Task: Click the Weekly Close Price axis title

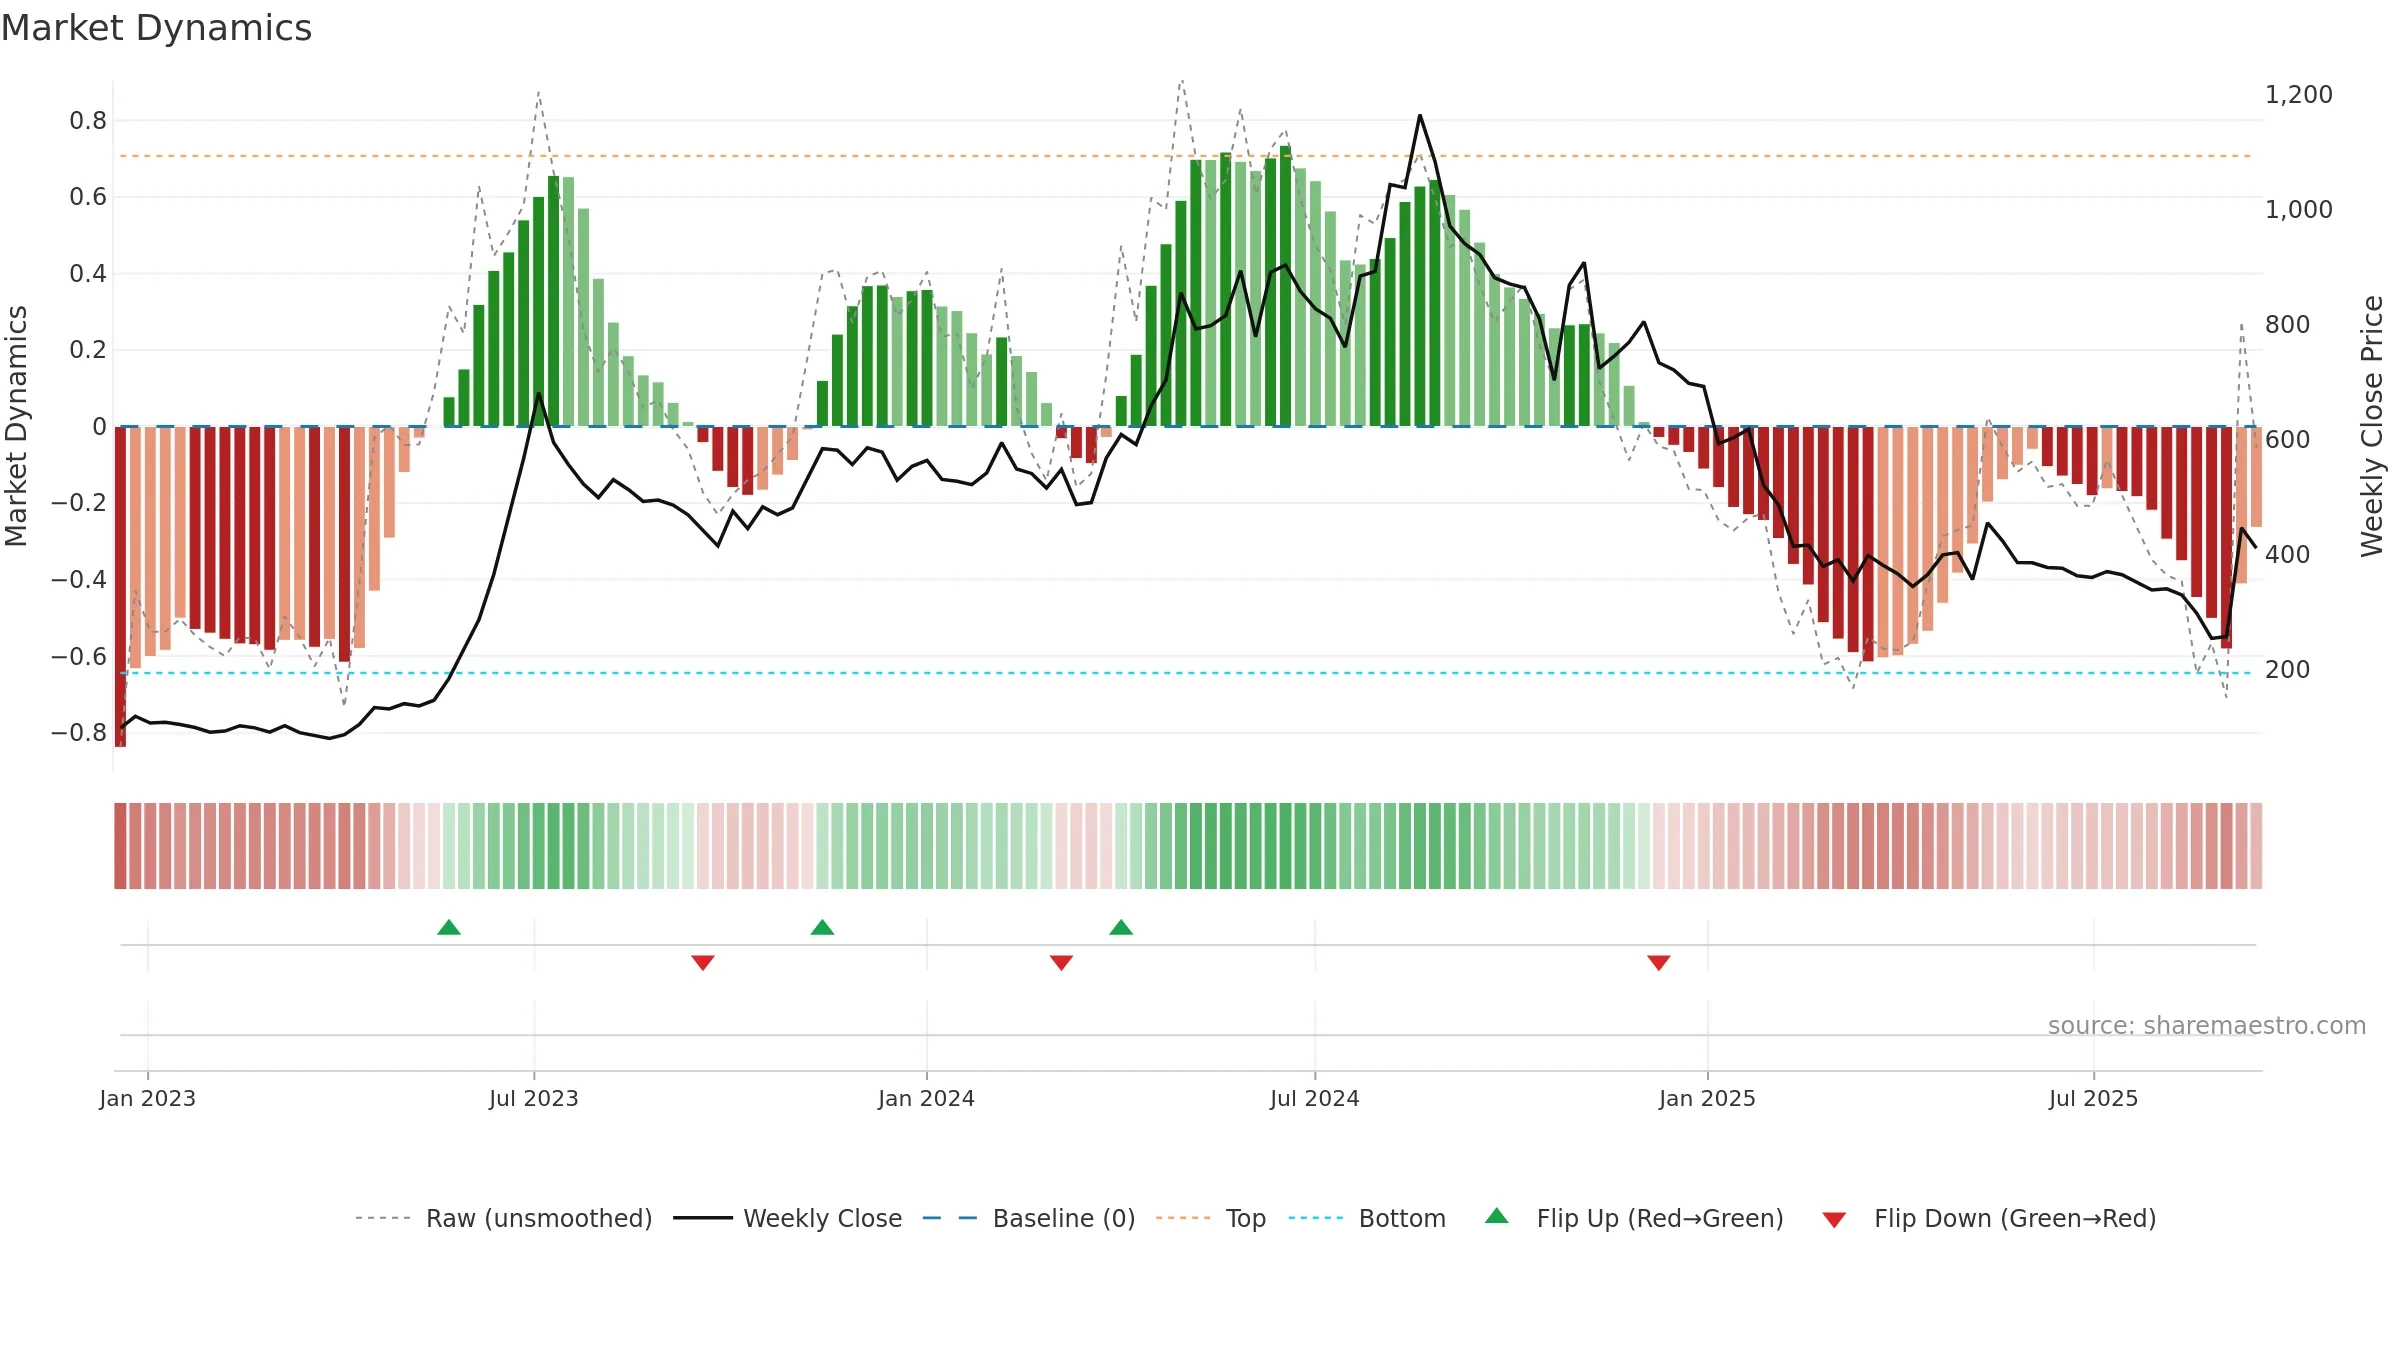Action: pyautogui.click(x=2372, y=426)
